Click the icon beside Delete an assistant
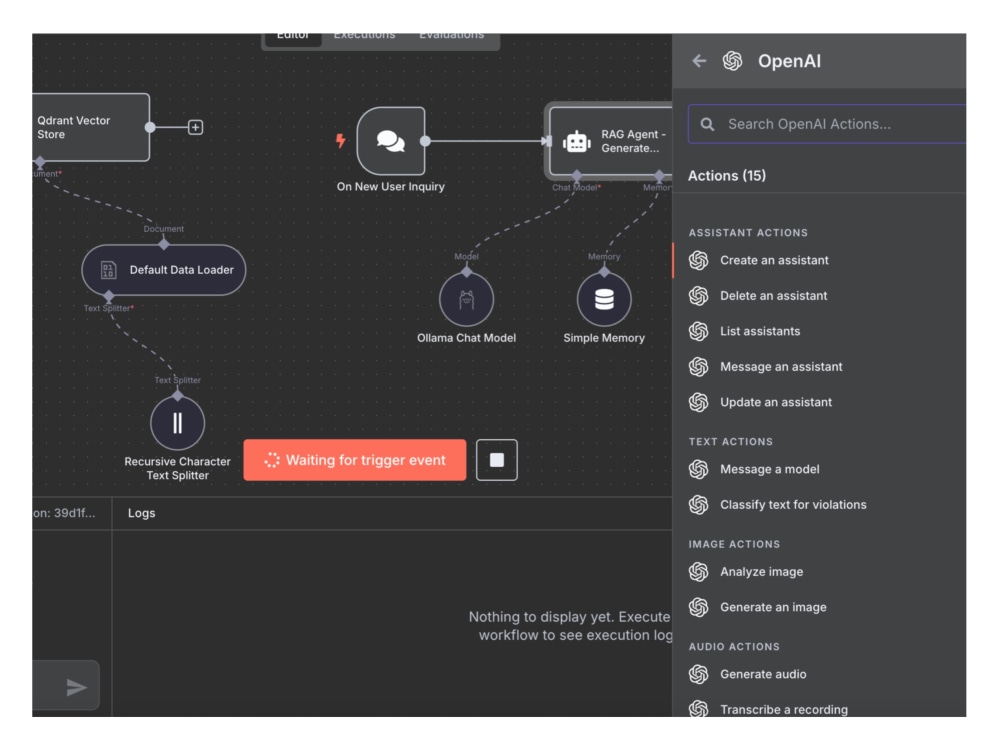This screenshot has height=750, width=1000. click(698, 296)
